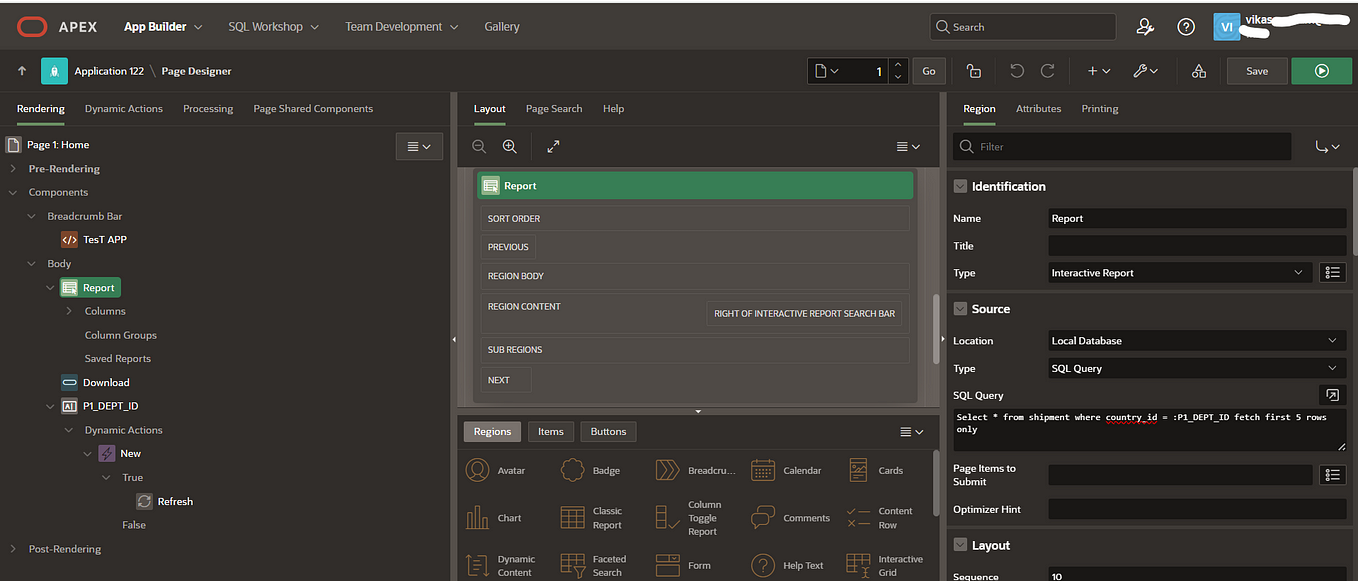Open the help question mark icon
The image size is (1358, 581).
point(1186,27)
